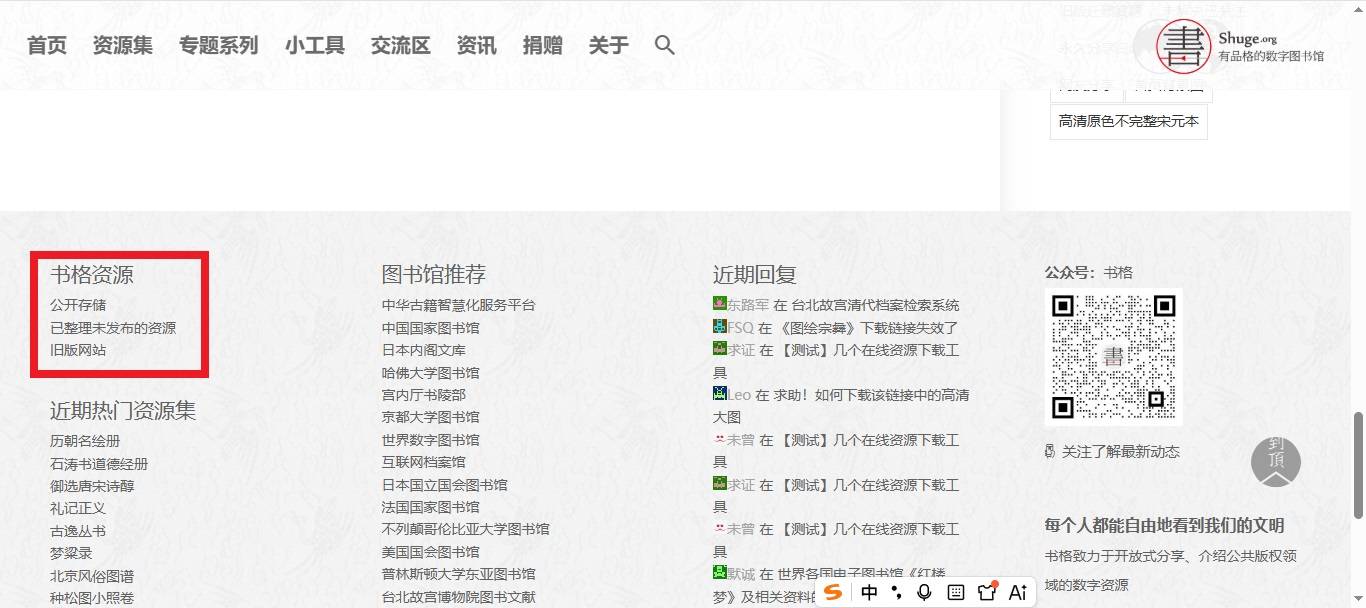Viewport: 1366px width, 608px height.
Task: Toggle the punctuation mode in IME bar
Action: 897,592
